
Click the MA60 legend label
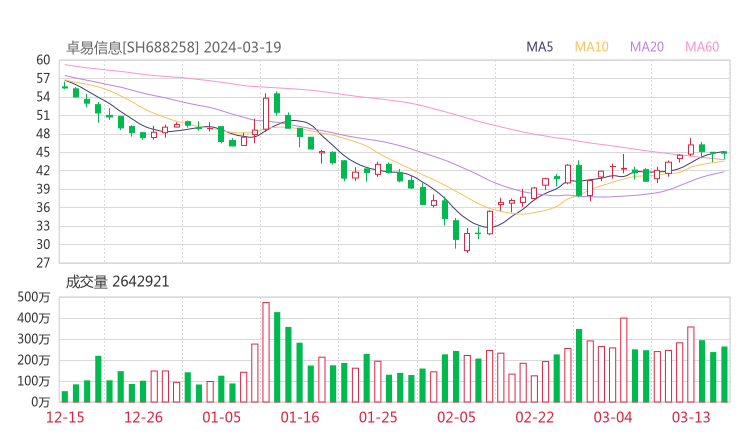coord(702,47)
